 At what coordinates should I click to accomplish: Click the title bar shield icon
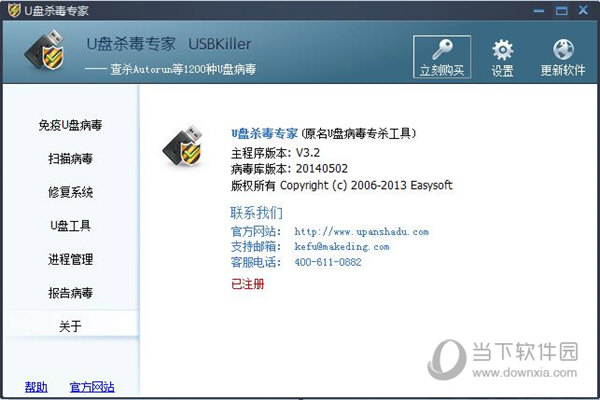tap(14, 10)
